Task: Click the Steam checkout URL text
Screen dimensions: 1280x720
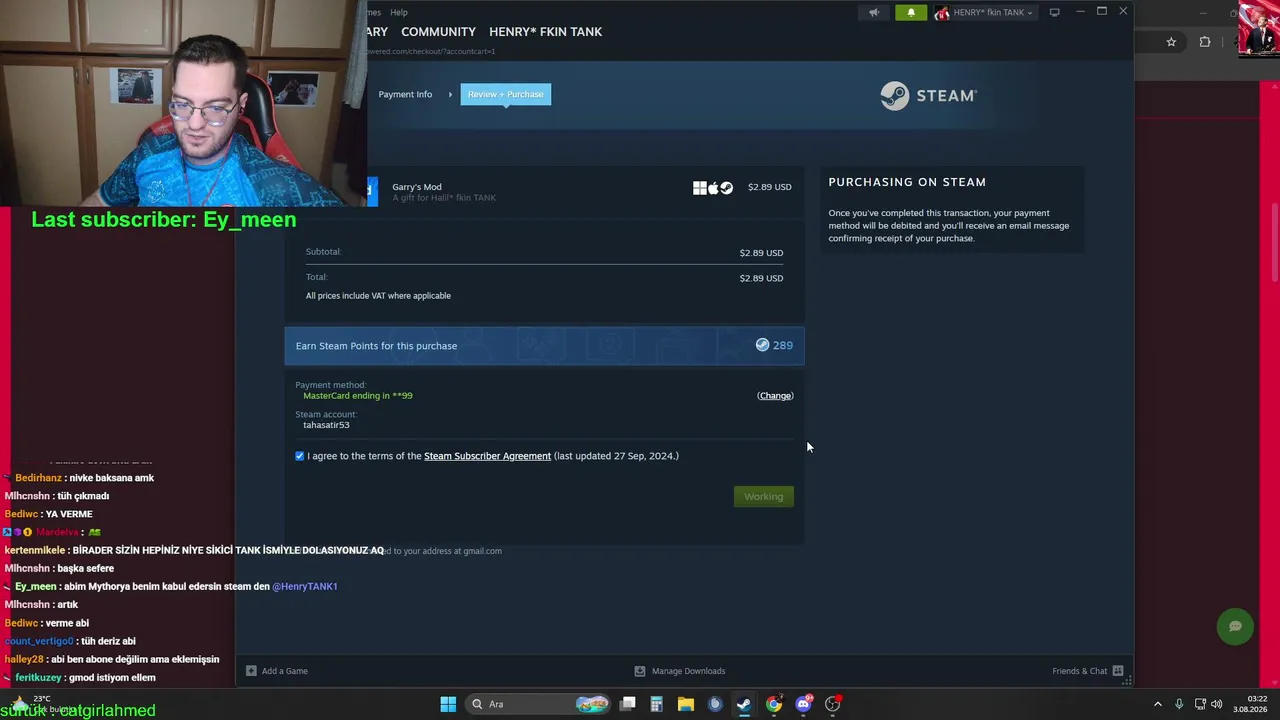Action: click(x=432, y=51)
